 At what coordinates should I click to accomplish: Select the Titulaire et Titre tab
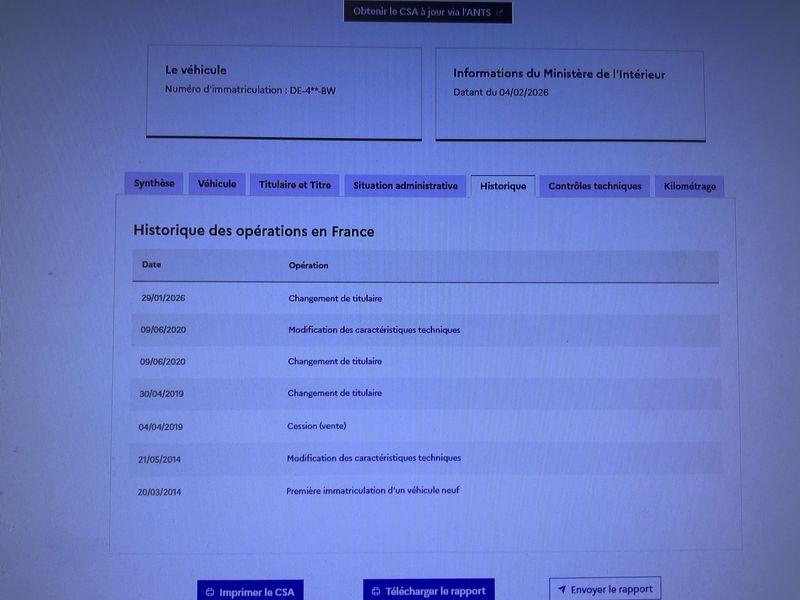[x=294, y=185]
